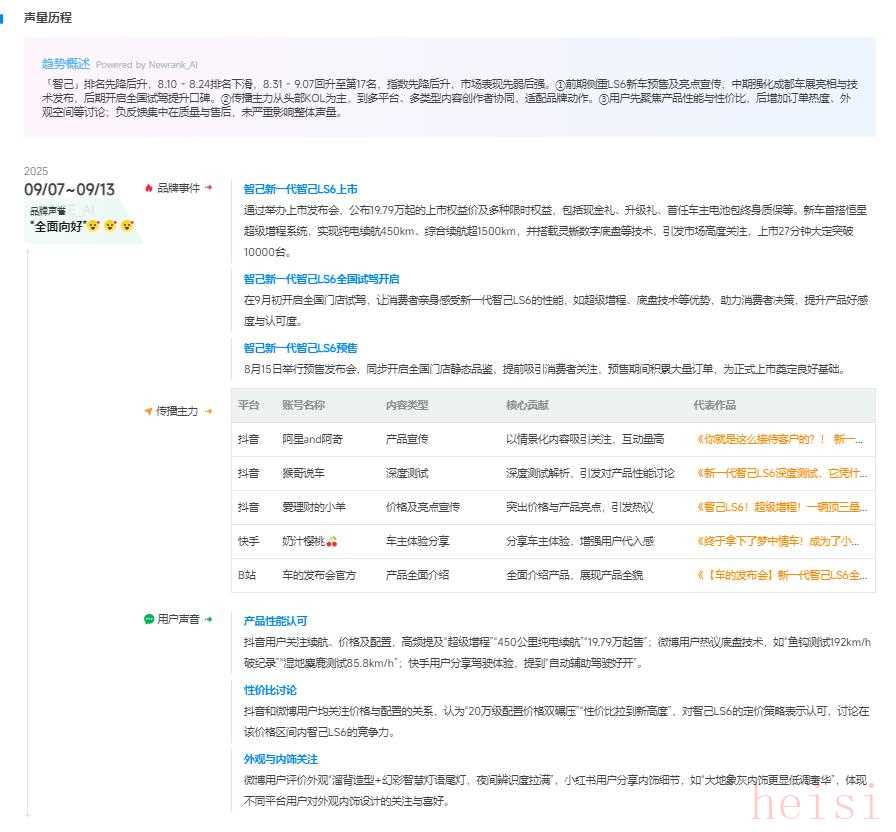This screenshot has width=896, height=832.
Task: Open the 智己新一代智己LS6预售 event title
Action: tap(300, 348)
